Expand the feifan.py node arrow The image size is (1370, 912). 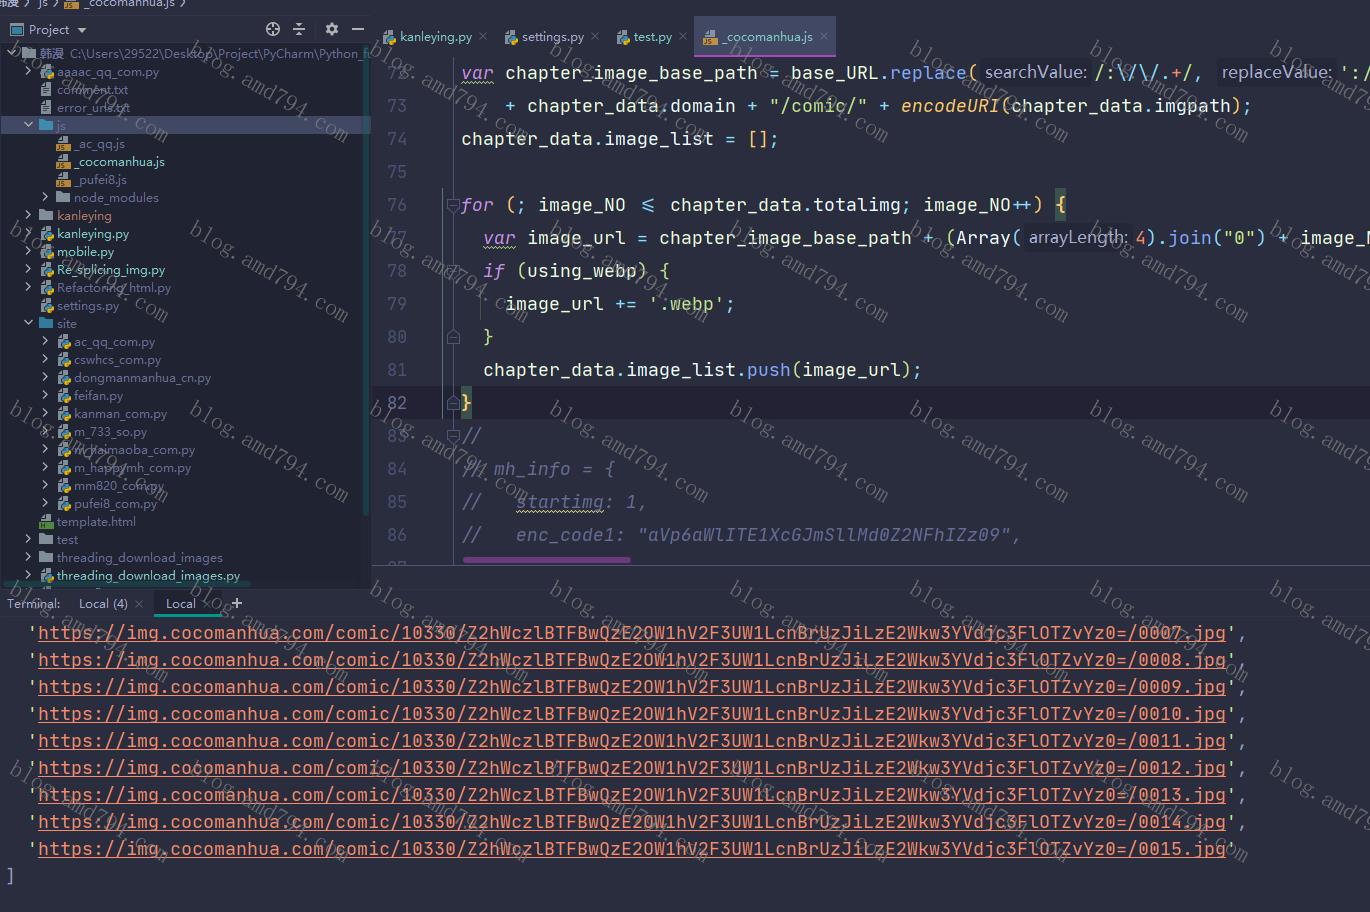45,395
